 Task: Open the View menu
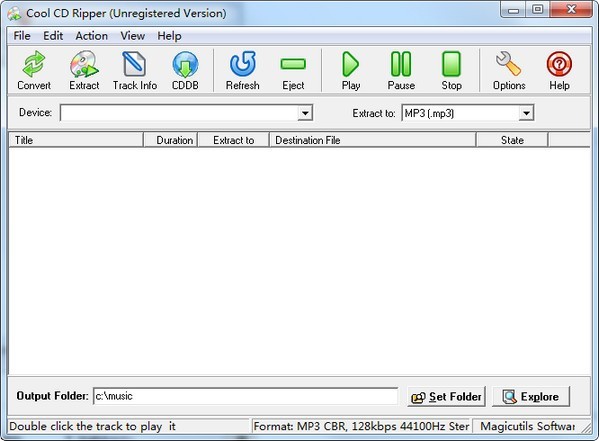[133, 36]
